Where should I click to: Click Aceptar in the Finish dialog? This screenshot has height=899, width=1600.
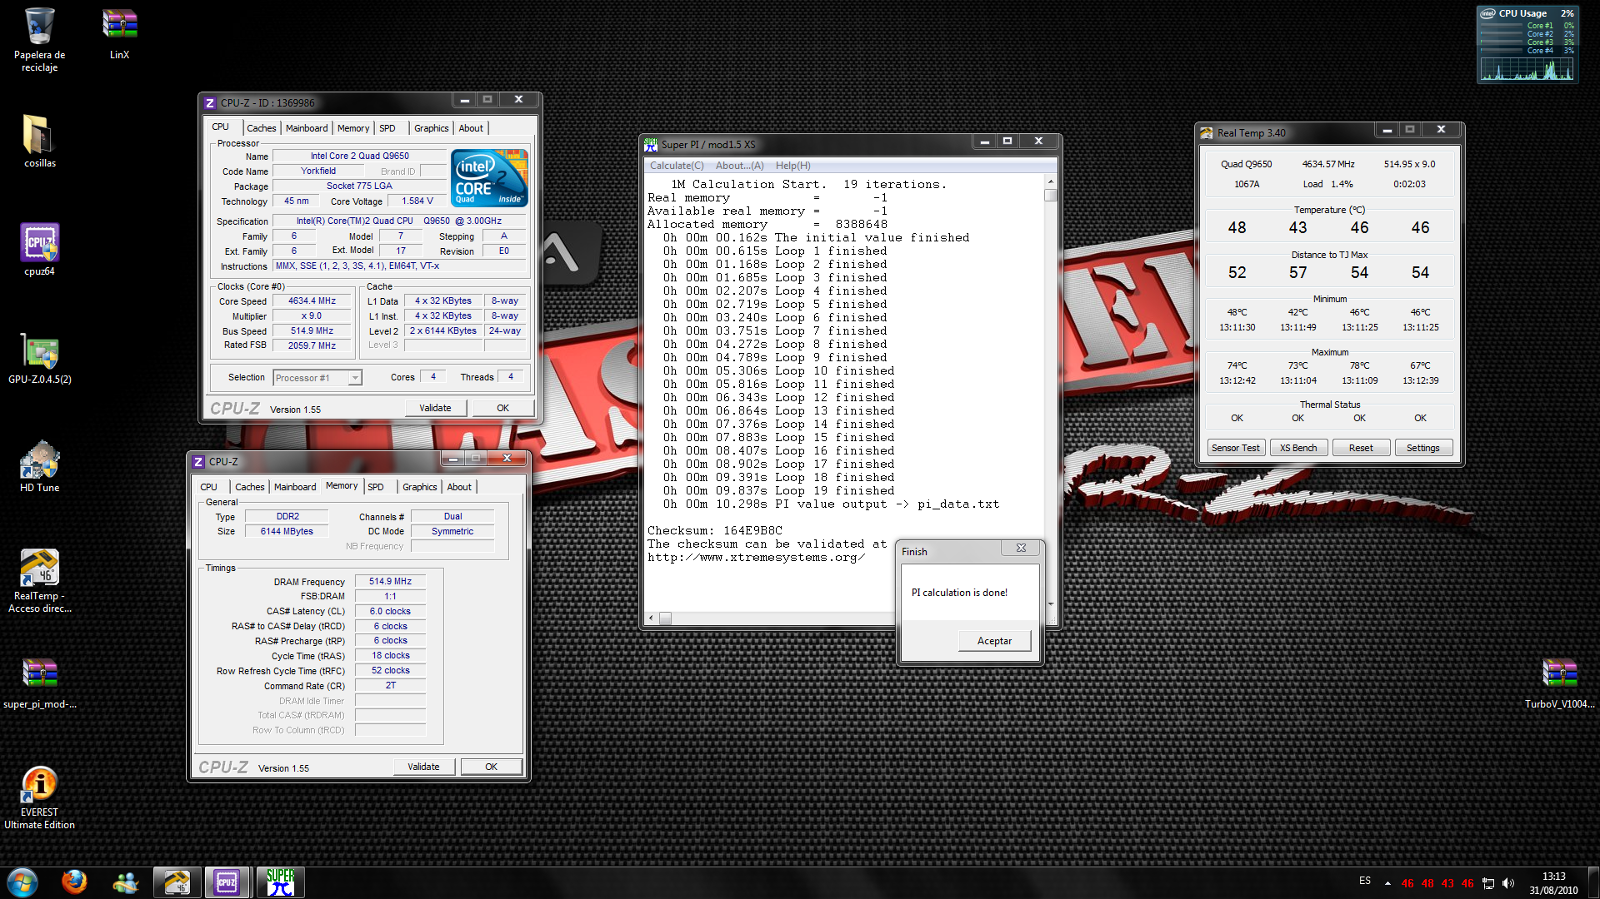pos(994,641)
